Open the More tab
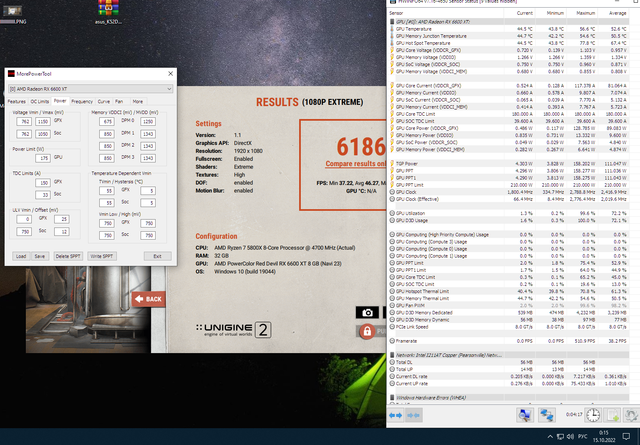Image resolution: width=640 pixels, height=445 pixels. click(x=138, y=101)
